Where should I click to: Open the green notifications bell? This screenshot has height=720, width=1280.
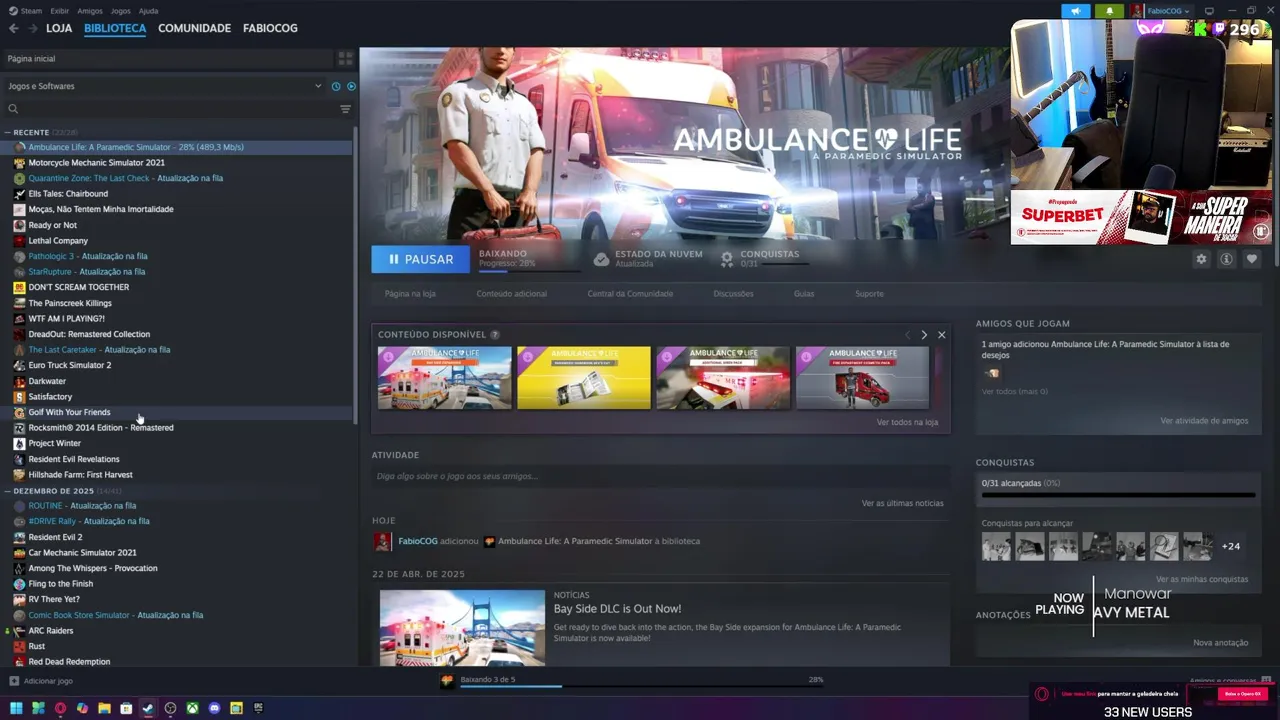[x=1109, y=11]
